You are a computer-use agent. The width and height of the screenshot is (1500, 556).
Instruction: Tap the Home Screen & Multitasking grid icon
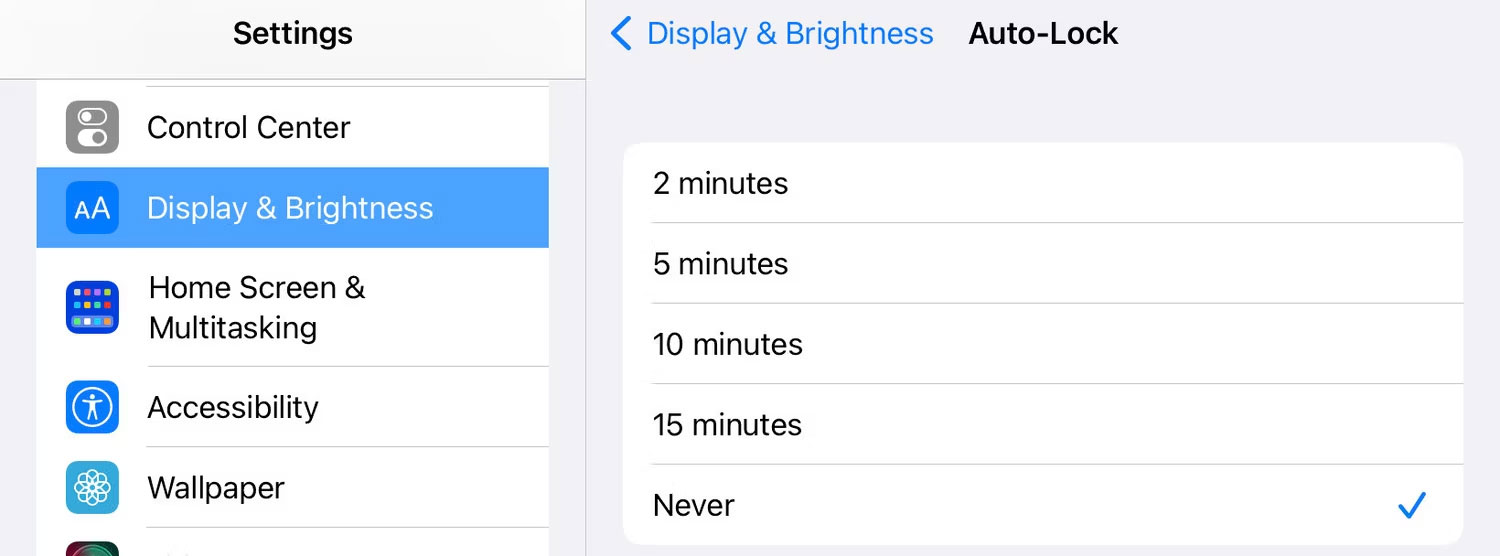pyautogui.click(x=92, y=307)
